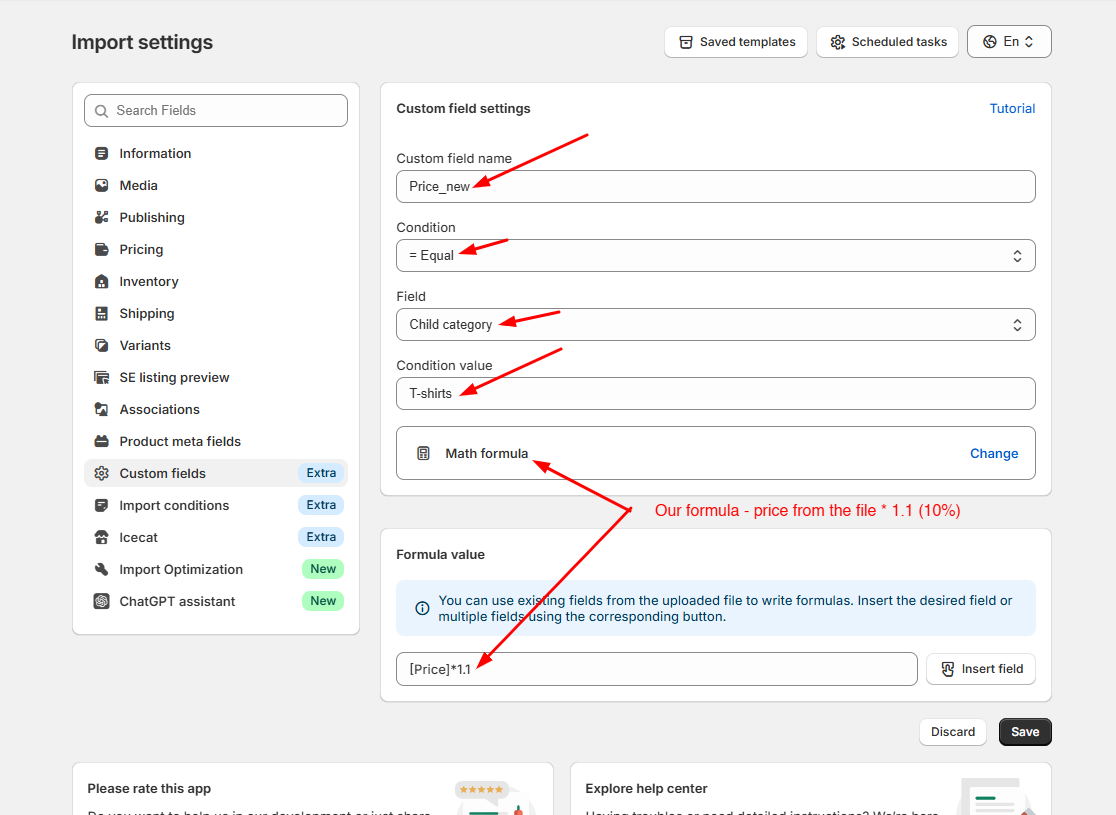This screenshot has width=1116, height=815.
Task: Click the Media sidebar icon
Action: 102,186
